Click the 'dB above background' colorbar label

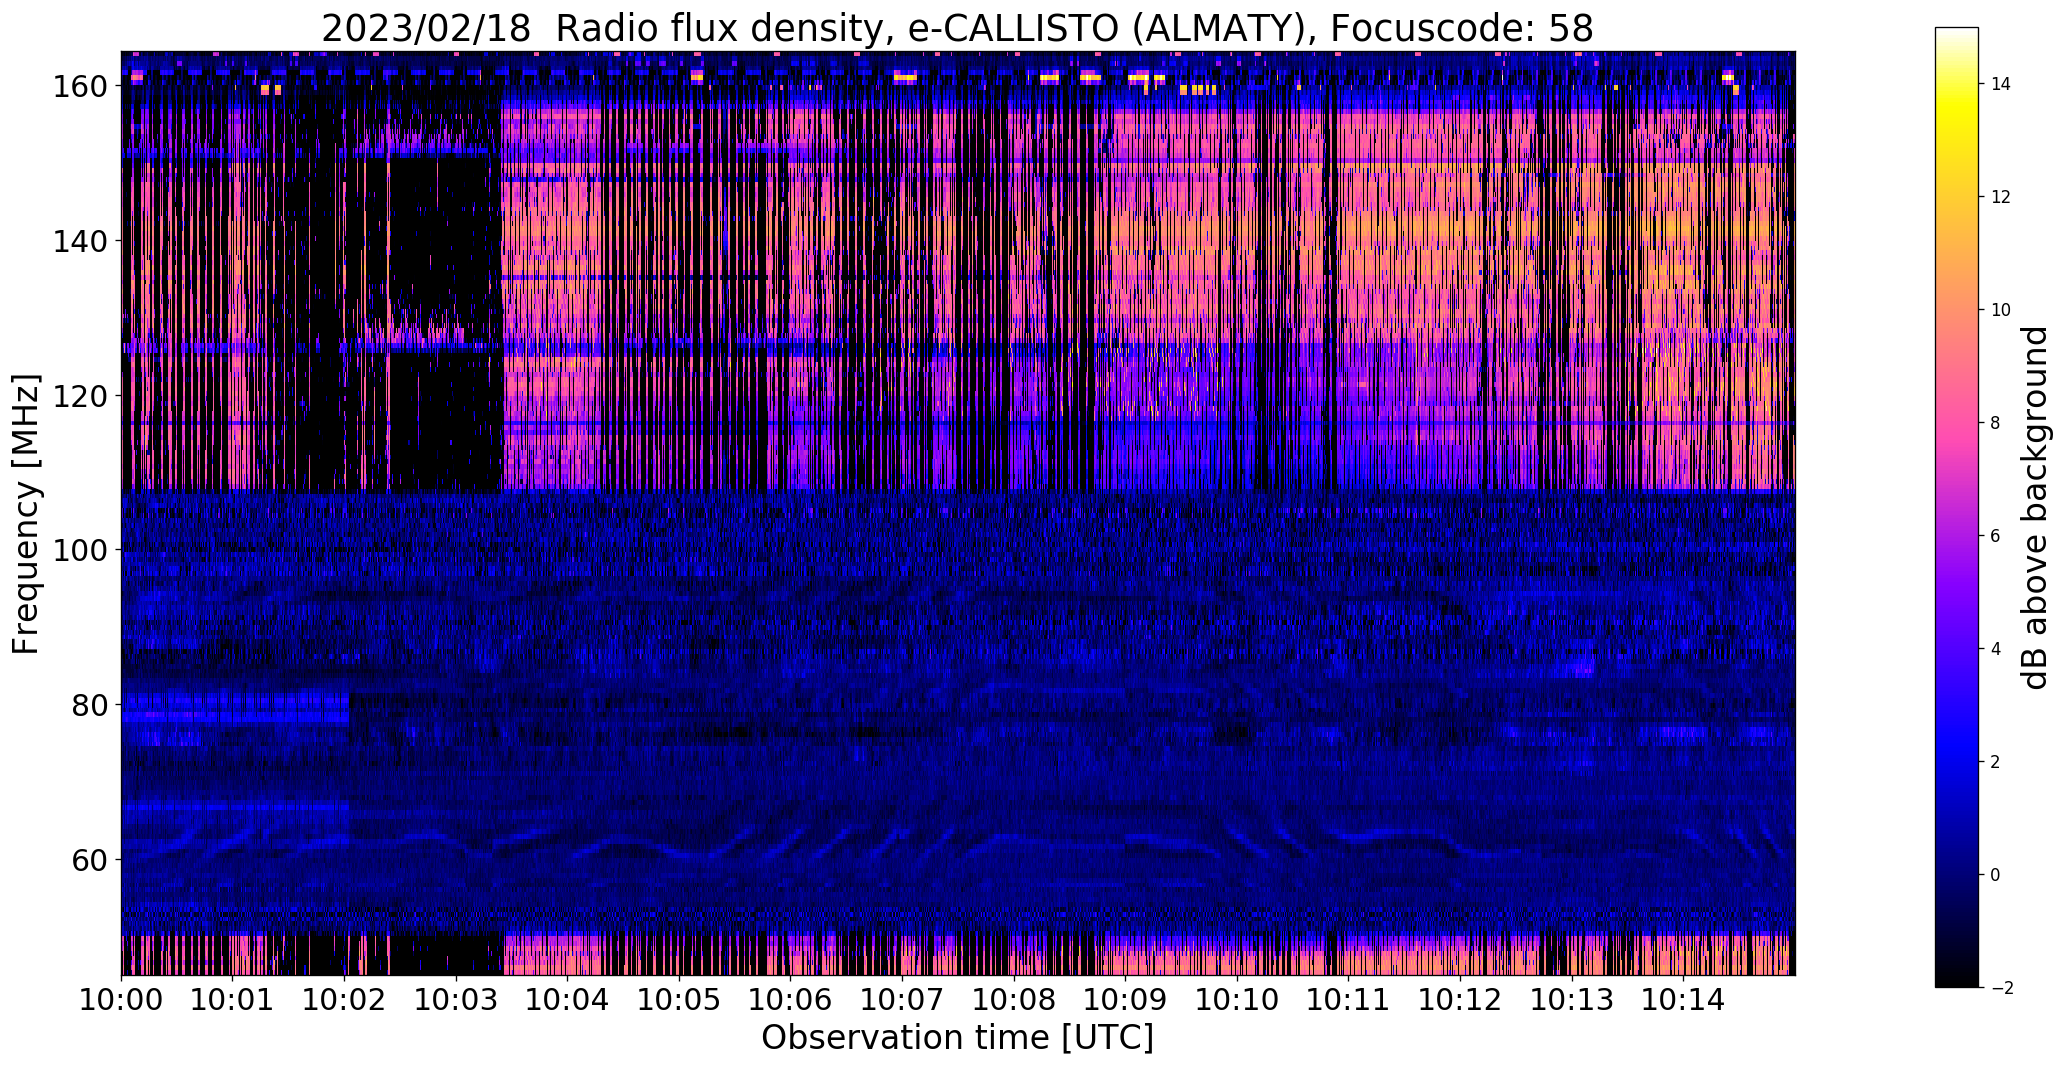pyautogui.click(x=2035, y=508)
